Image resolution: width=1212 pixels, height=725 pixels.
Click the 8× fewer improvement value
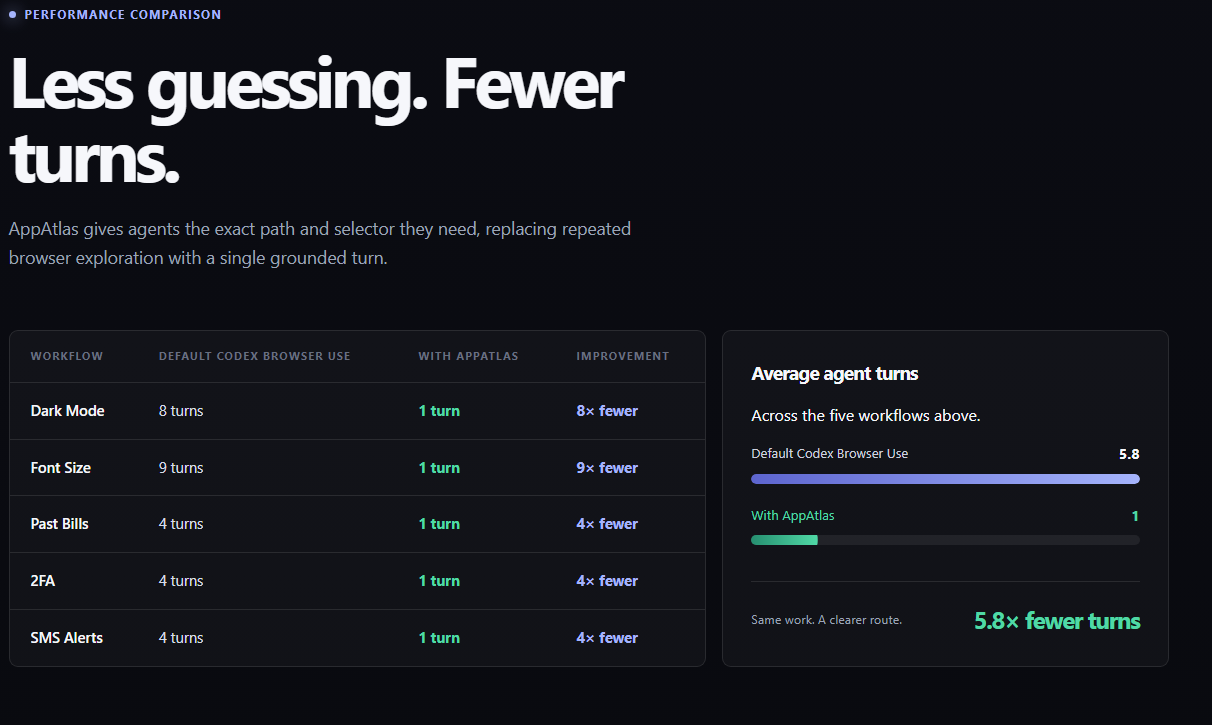point(607,411)
